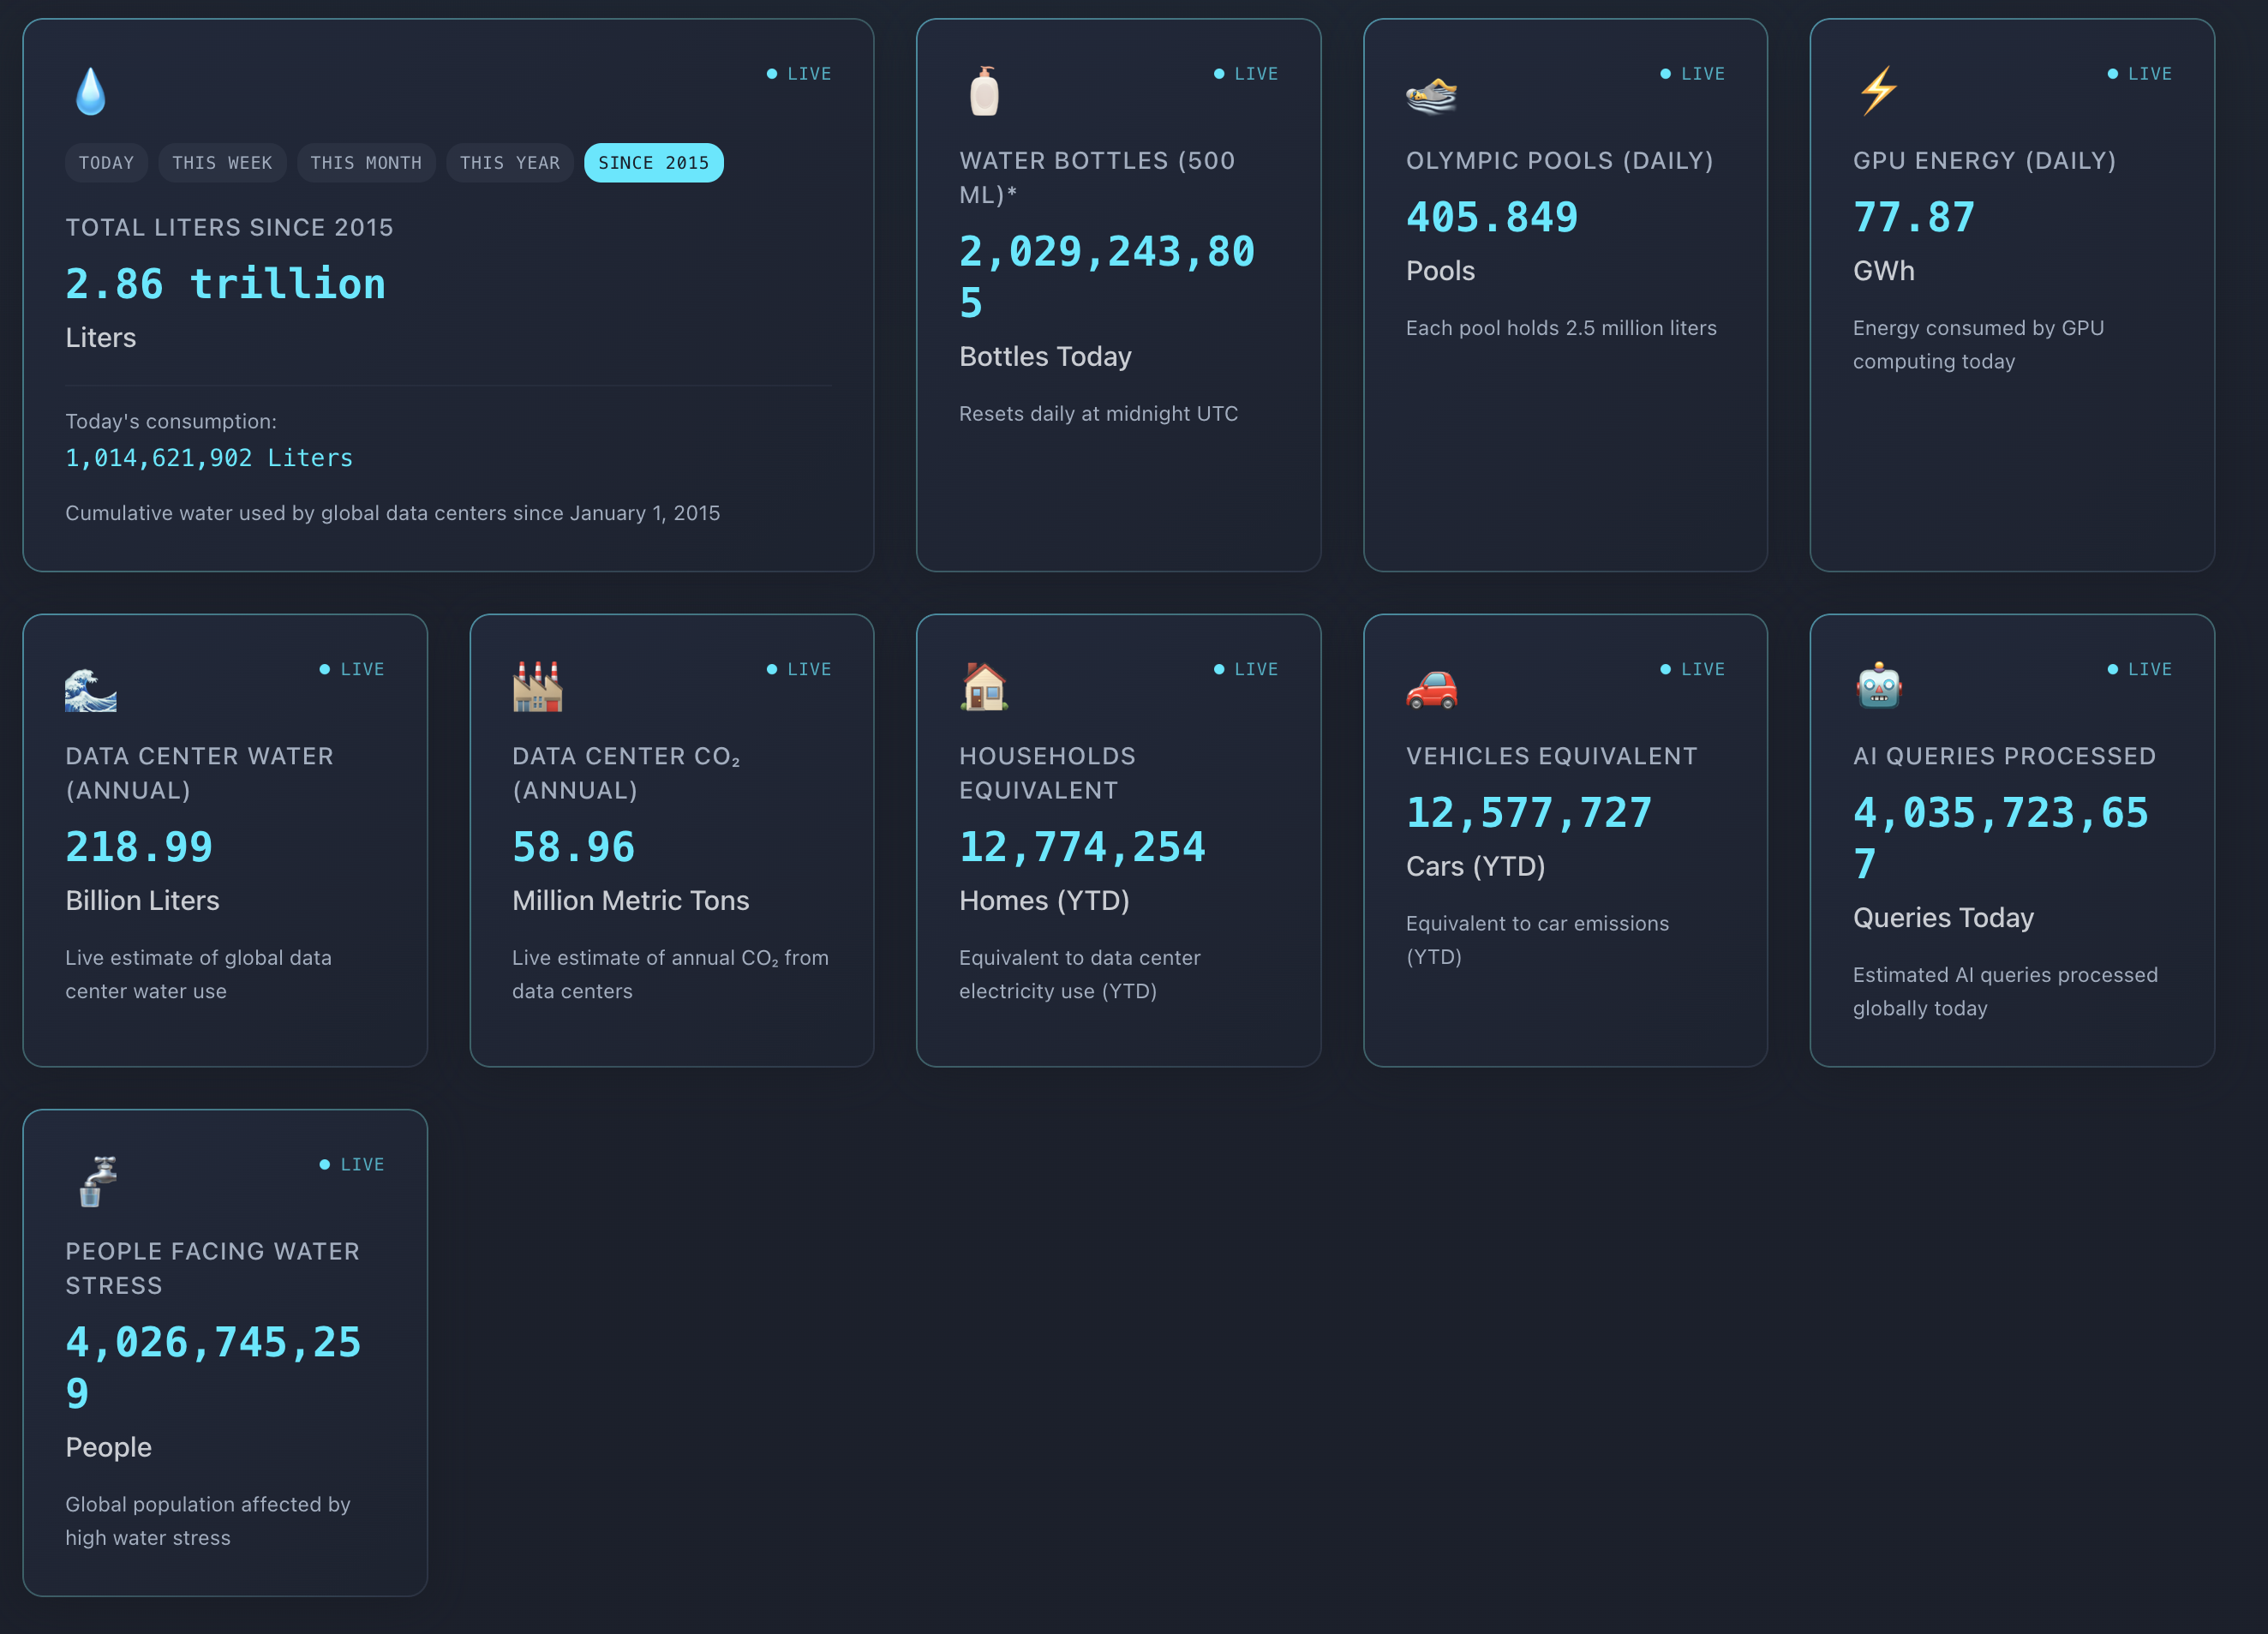Click the water droplet icon

[x=90, y=91]
